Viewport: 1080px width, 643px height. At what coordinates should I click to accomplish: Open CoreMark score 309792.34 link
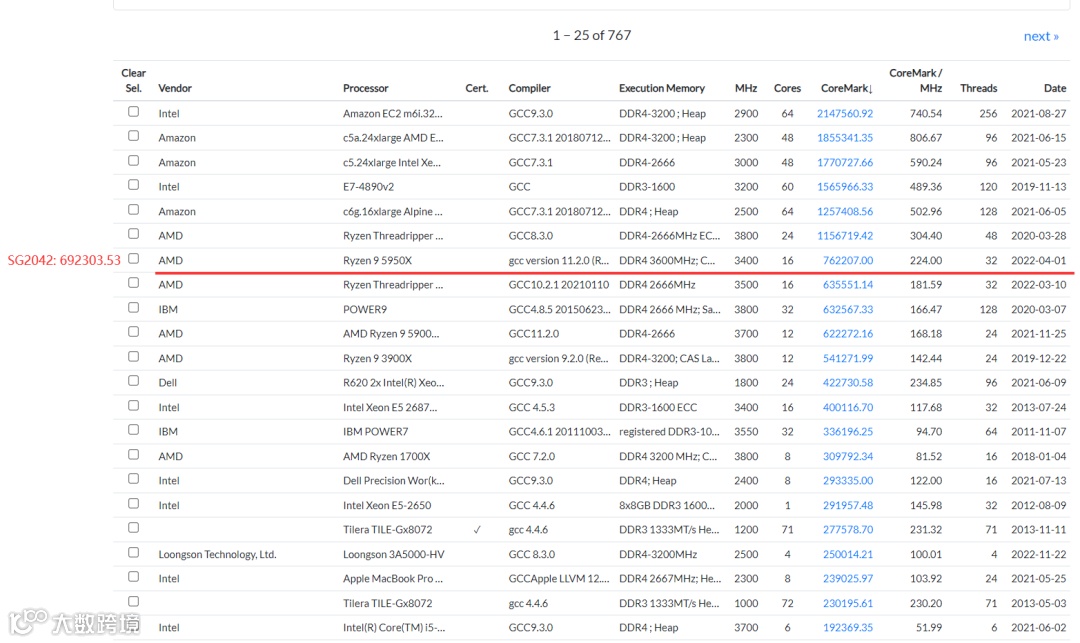pyautogui.click(x=848, y=456)
